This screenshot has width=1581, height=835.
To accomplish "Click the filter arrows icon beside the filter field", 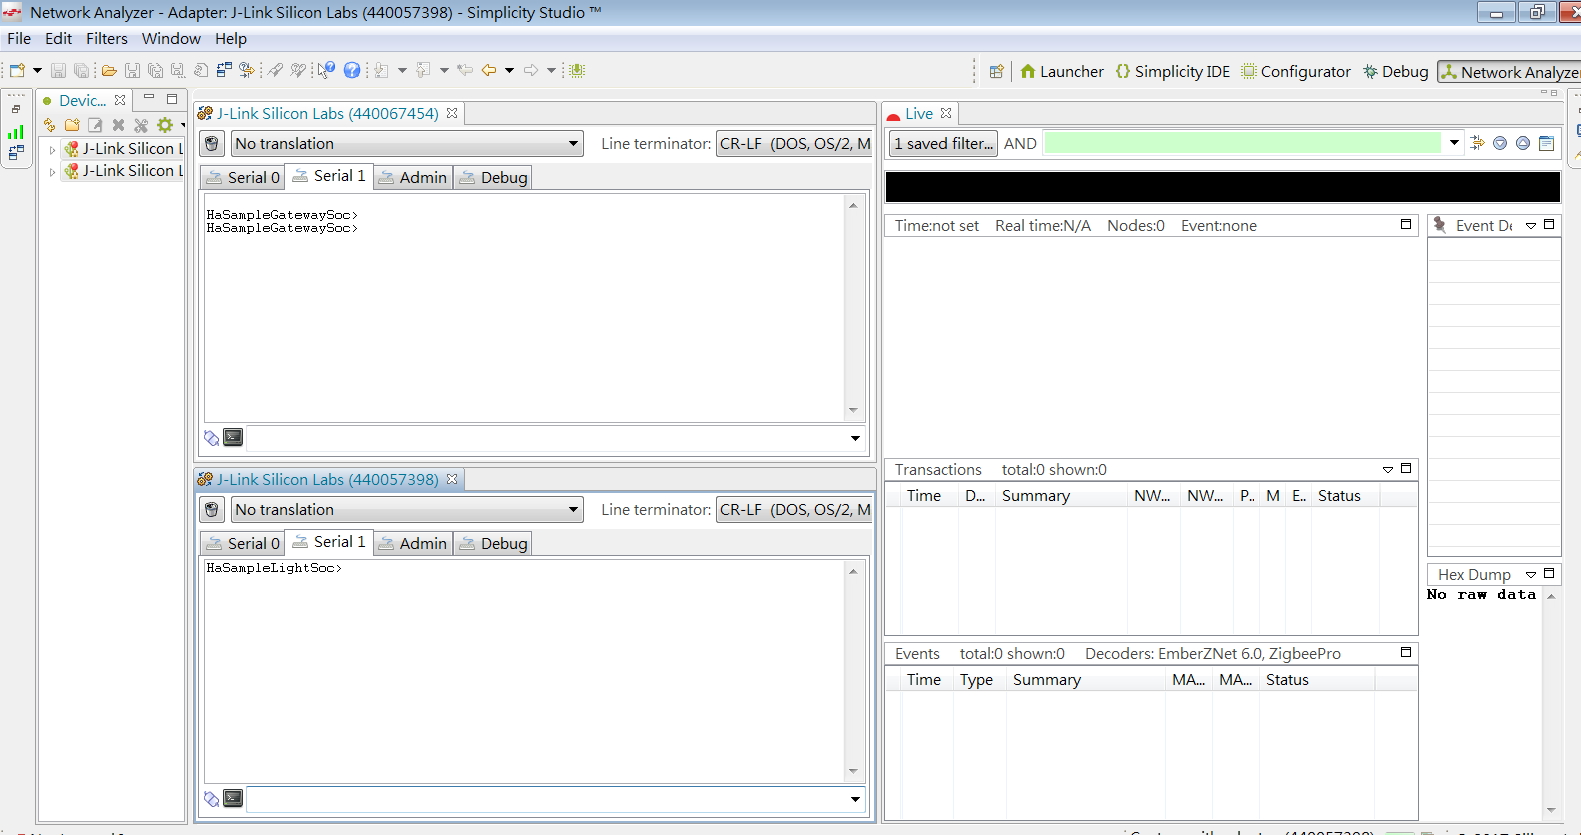I will (x=1477, y=143).
